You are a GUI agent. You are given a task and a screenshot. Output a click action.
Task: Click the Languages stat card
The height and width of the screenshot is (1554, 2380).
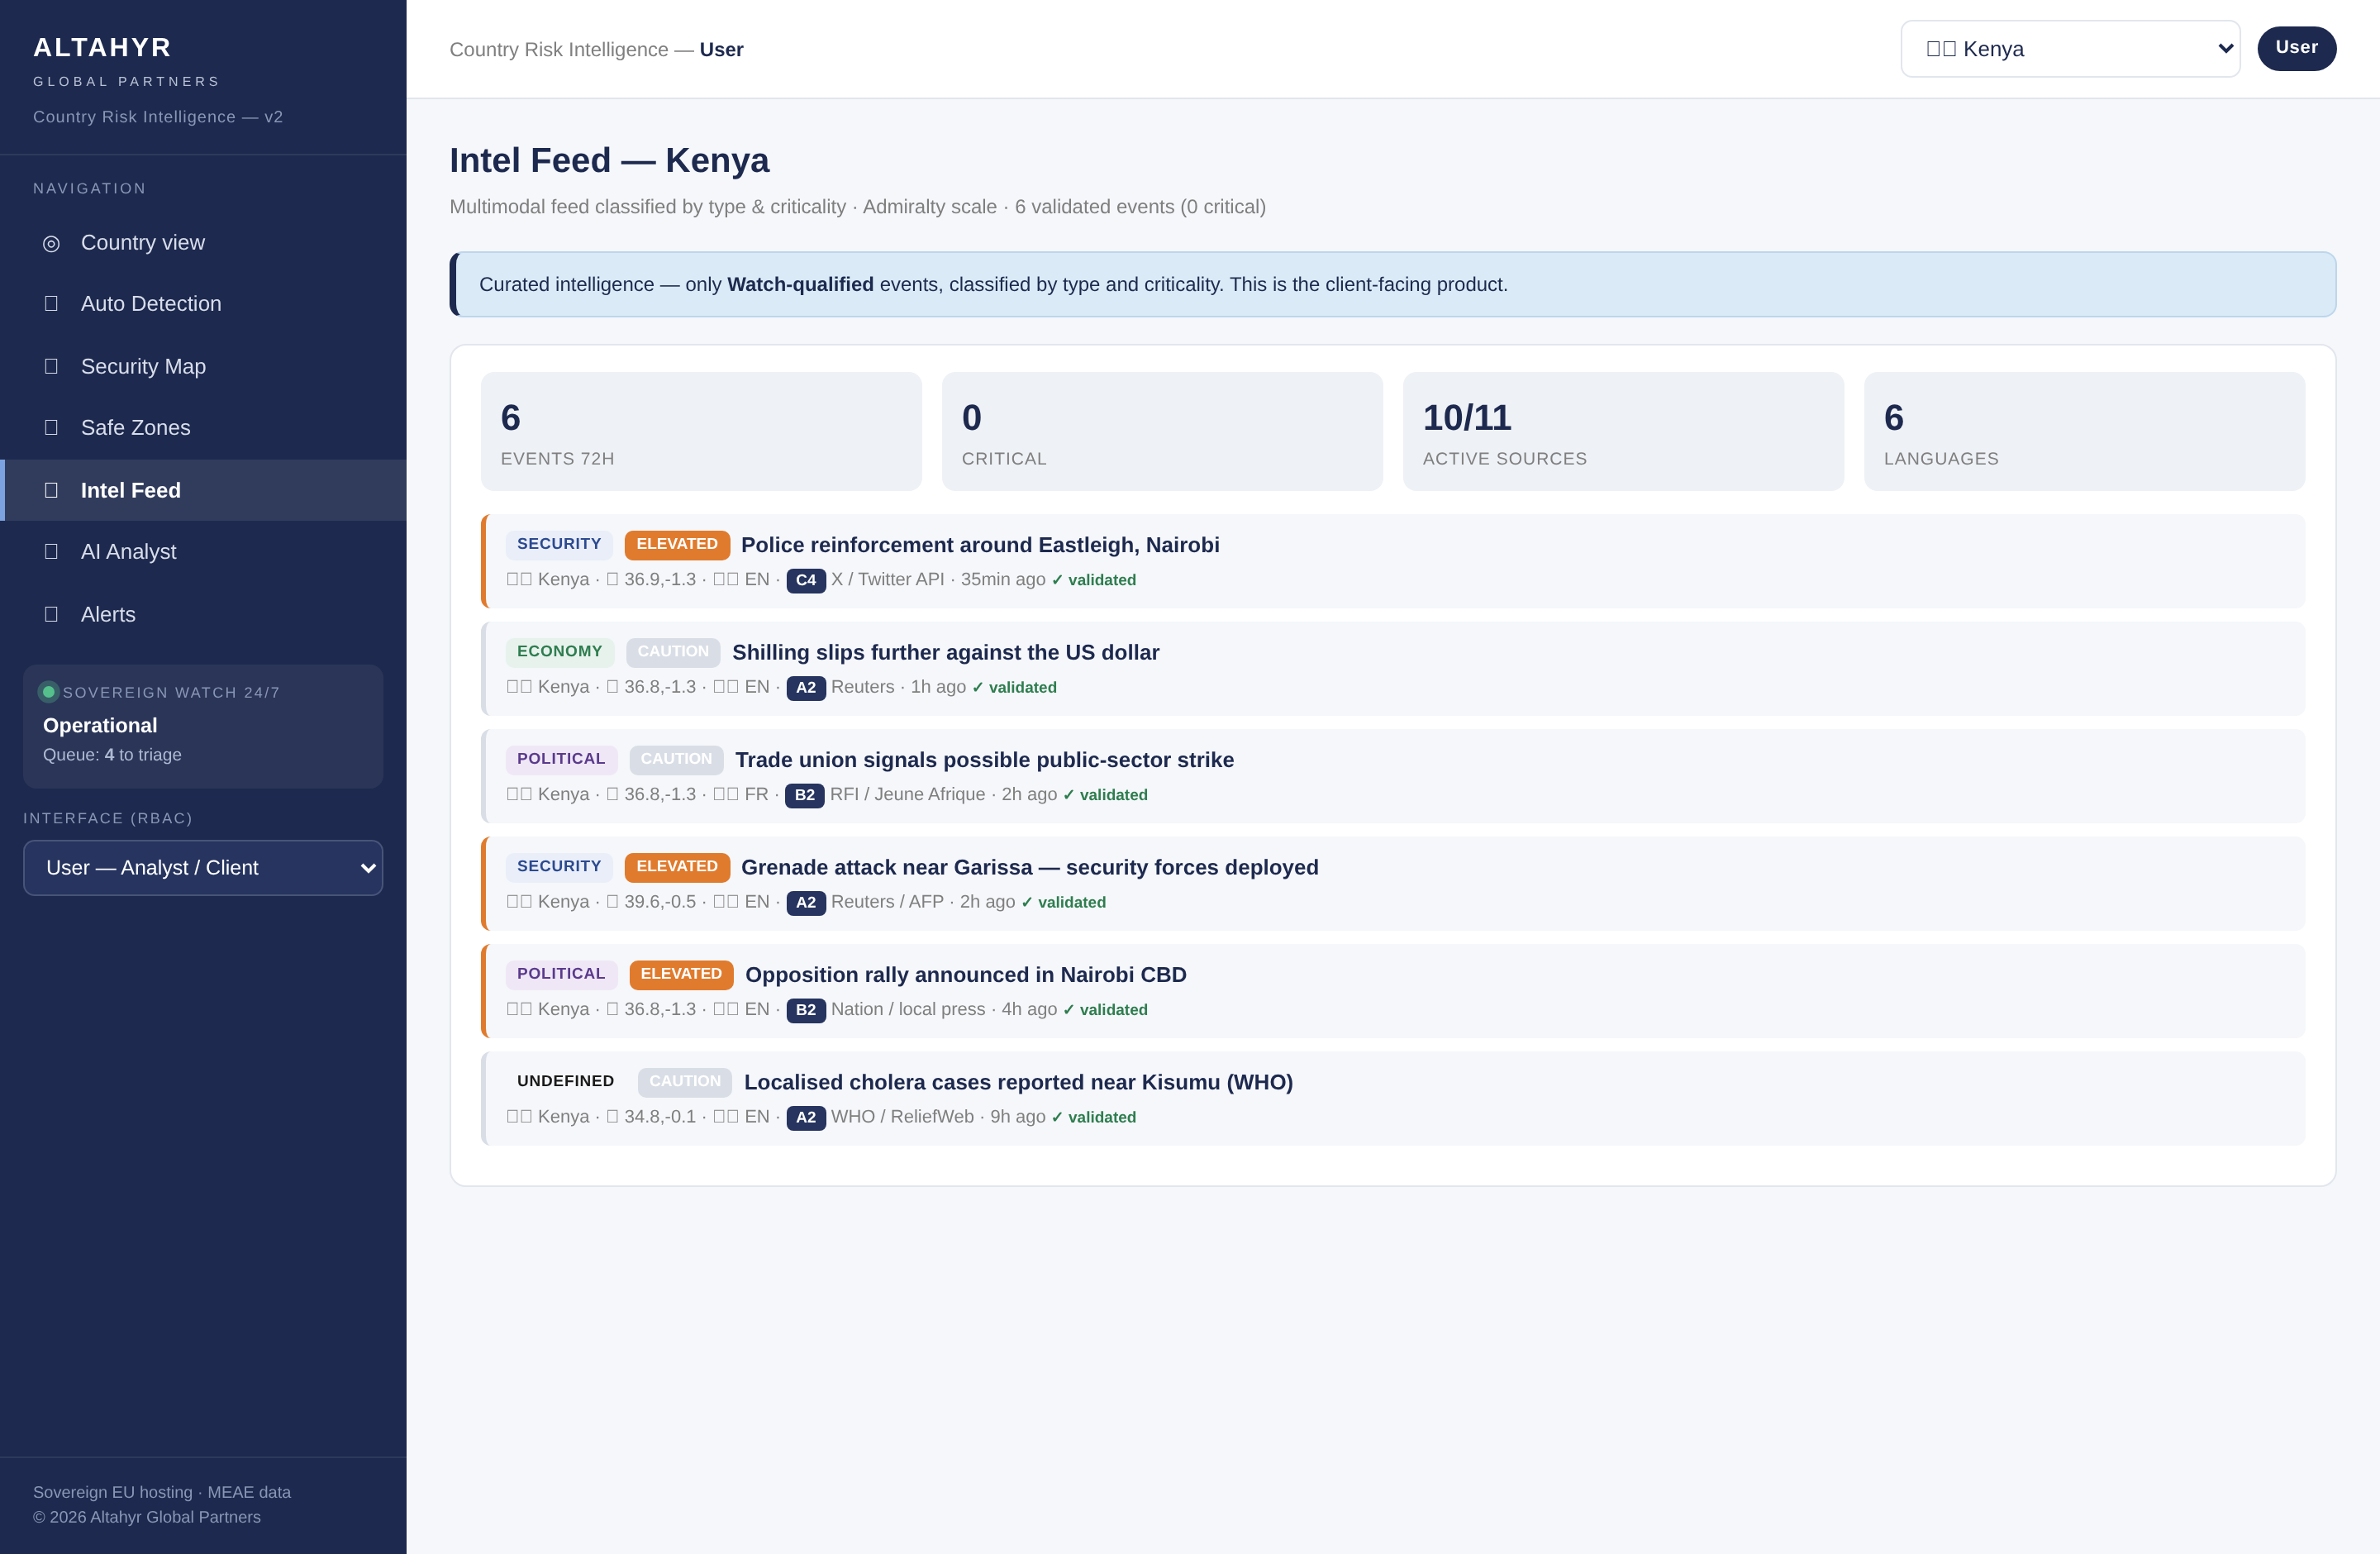pyautogui.click(x=2084, y=432)
